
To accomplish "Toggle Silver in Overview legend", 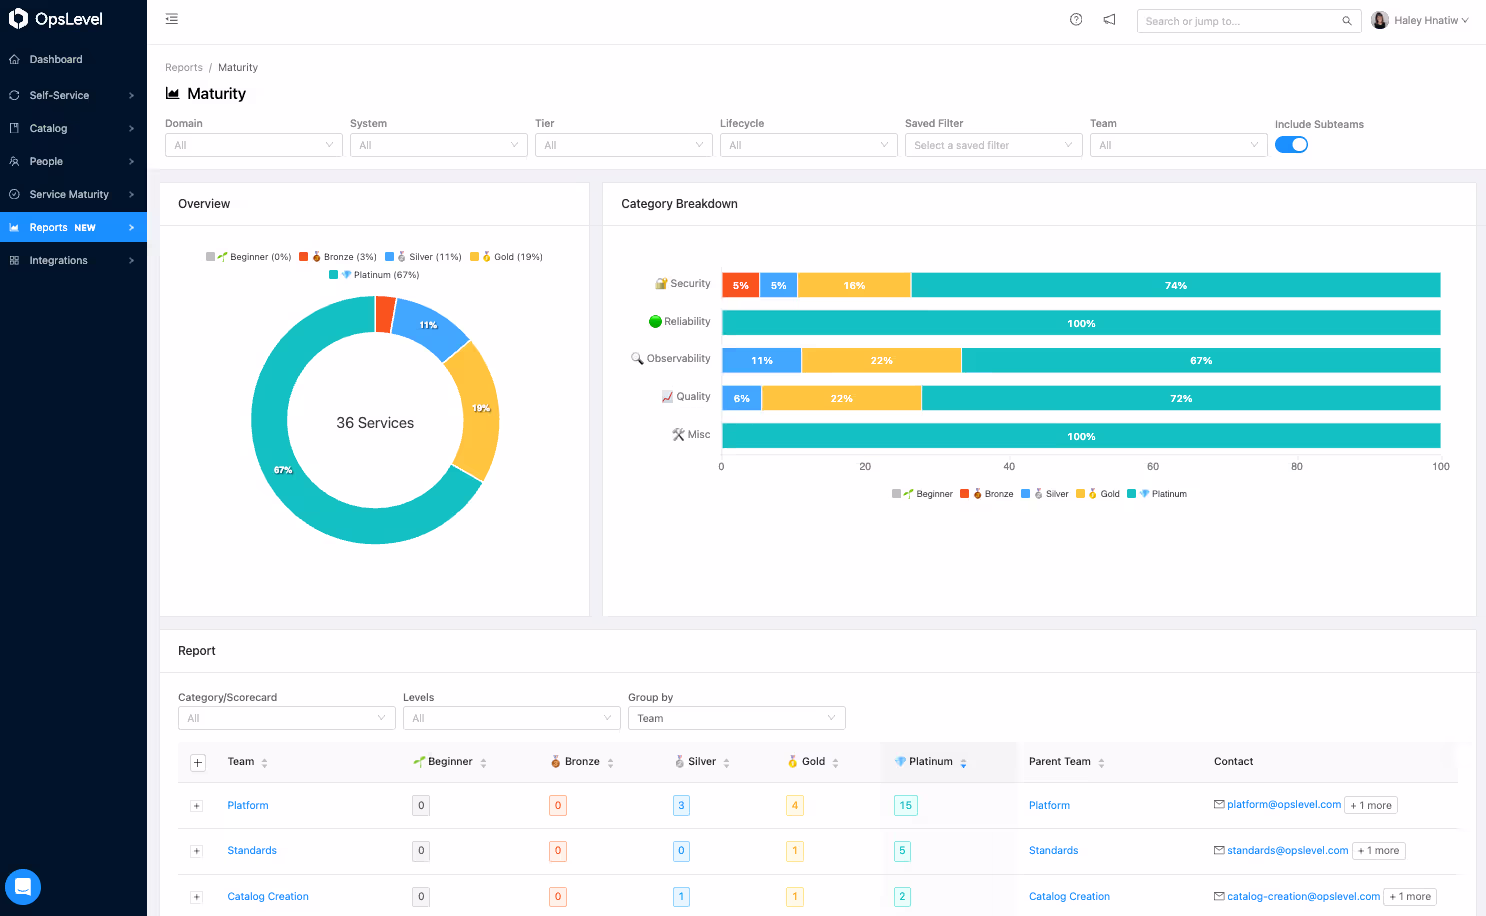I will click(x=424, y=257).
